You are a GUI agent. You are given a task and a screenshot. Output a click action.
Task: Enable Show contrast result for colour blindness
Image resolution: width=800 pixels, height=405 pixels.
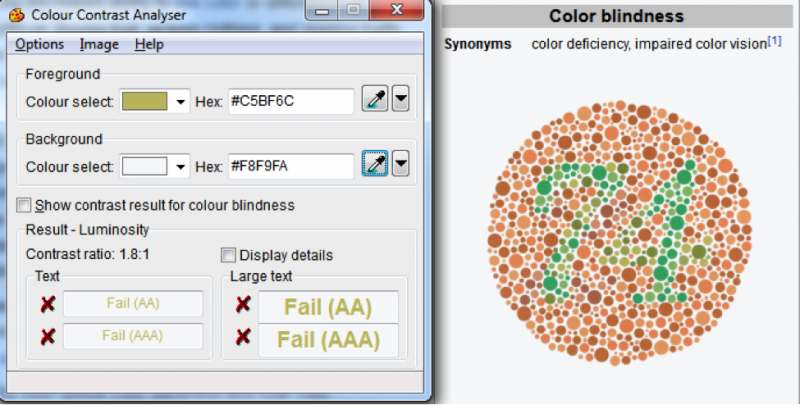[24, 205]
